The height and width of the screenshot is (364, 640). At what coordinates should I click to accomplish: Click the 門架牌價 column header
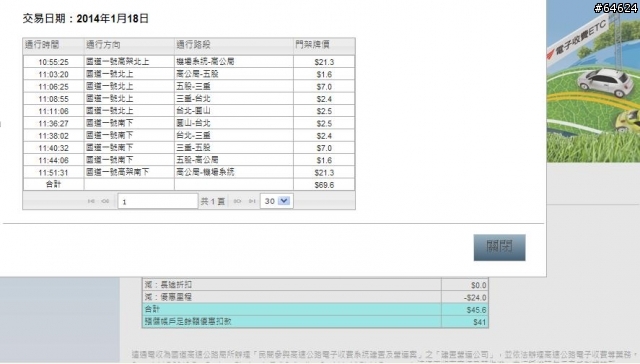point(324,45)
